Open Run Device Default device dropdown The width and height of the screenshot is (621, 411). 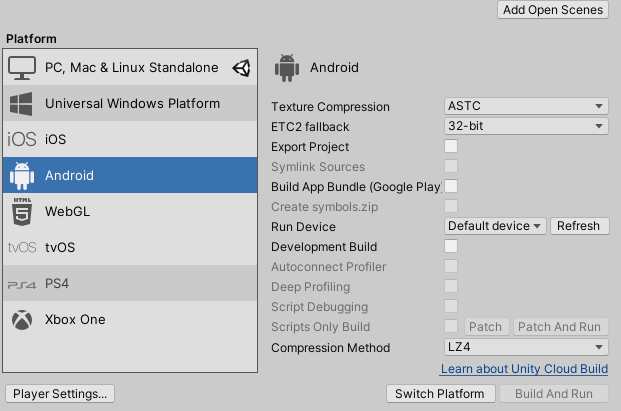(495, 226)
